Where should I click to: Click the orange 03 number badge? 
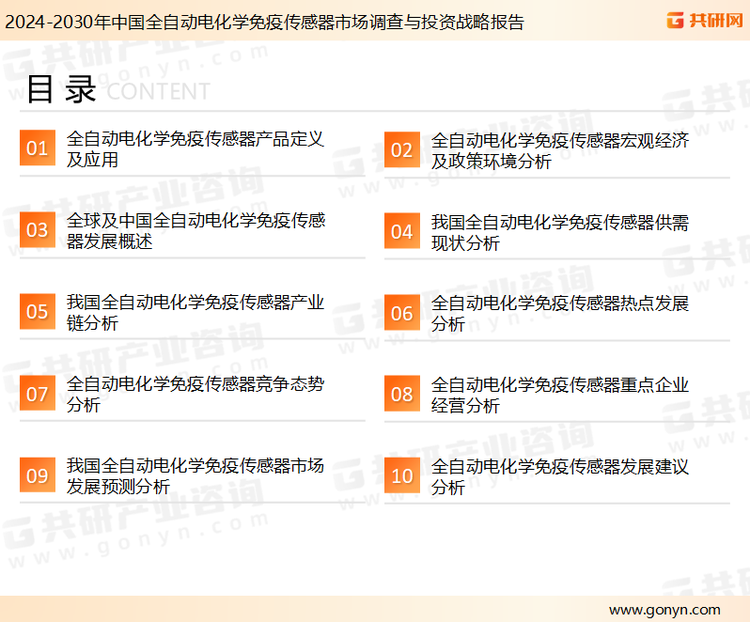[37, 230]
